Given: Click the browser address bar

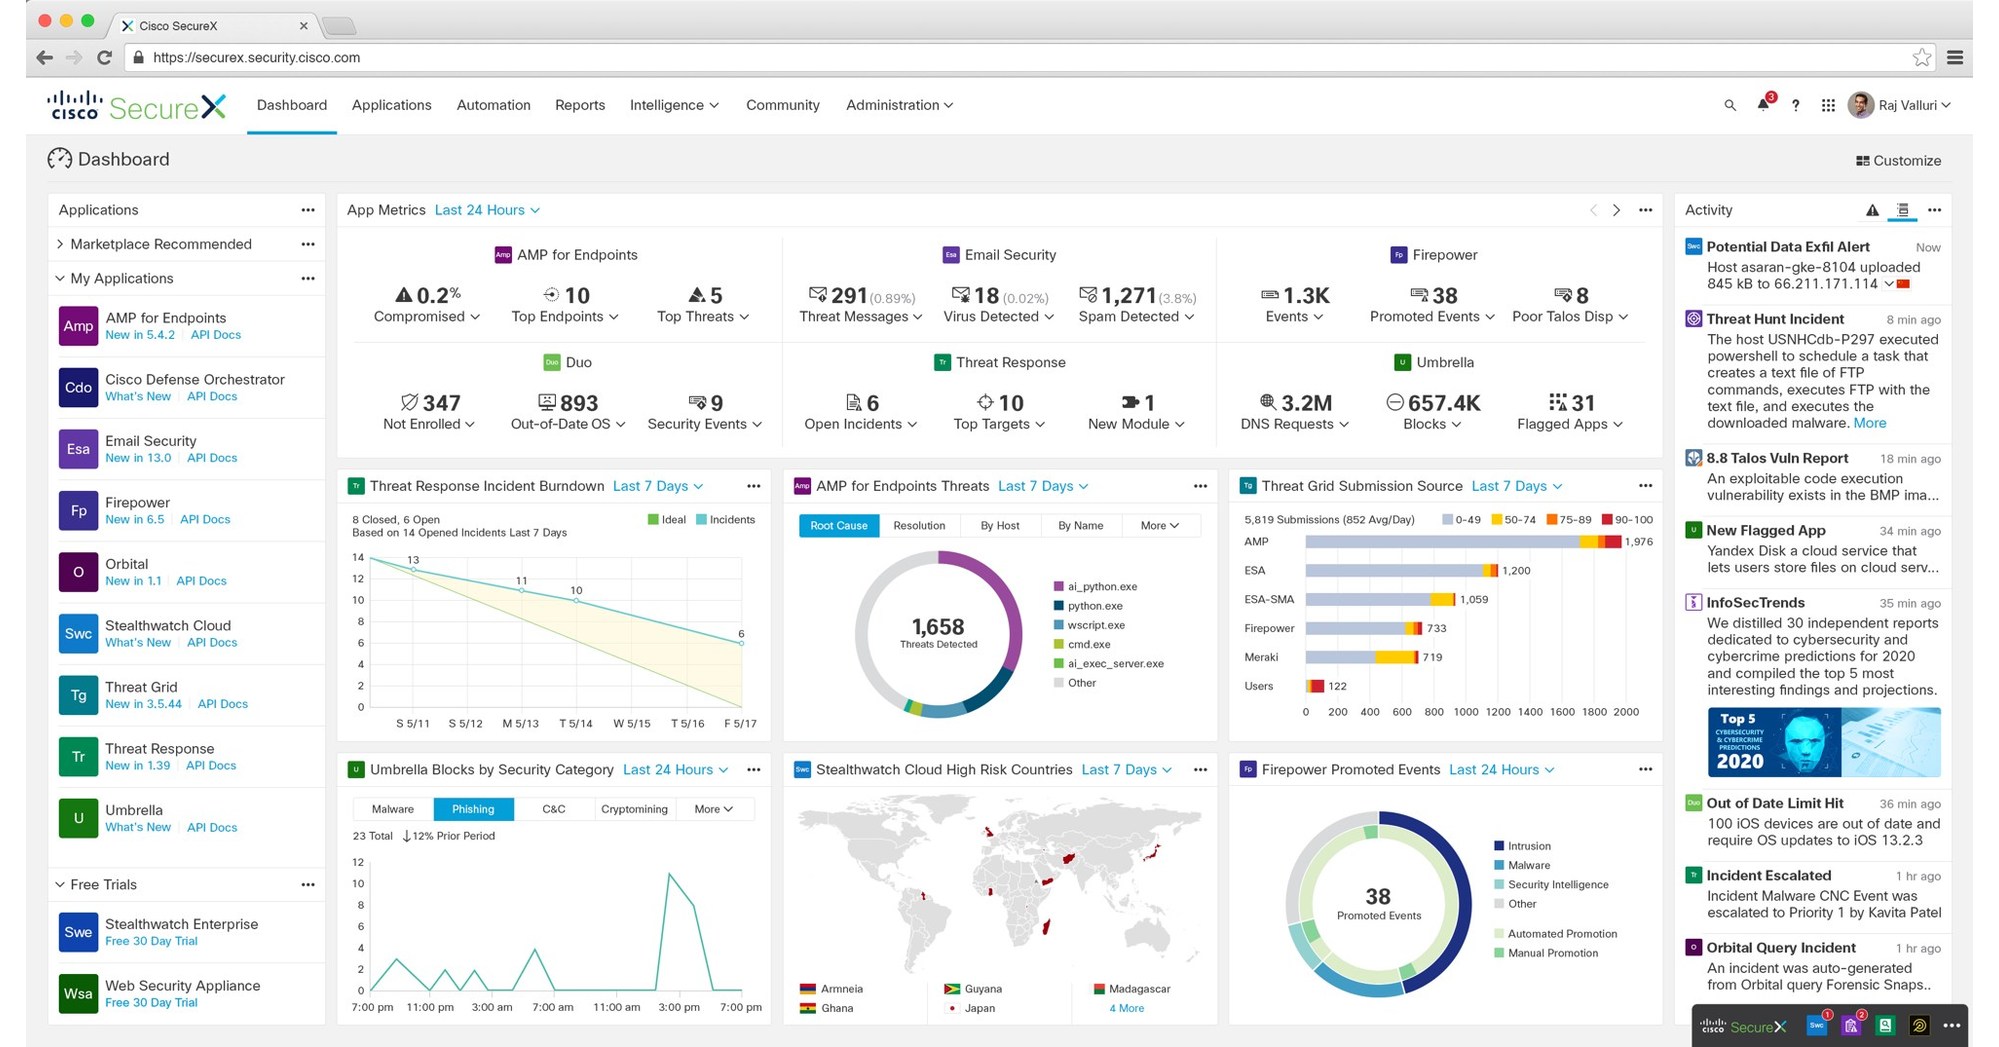Looking at the screenshot, I should [400, 57].
